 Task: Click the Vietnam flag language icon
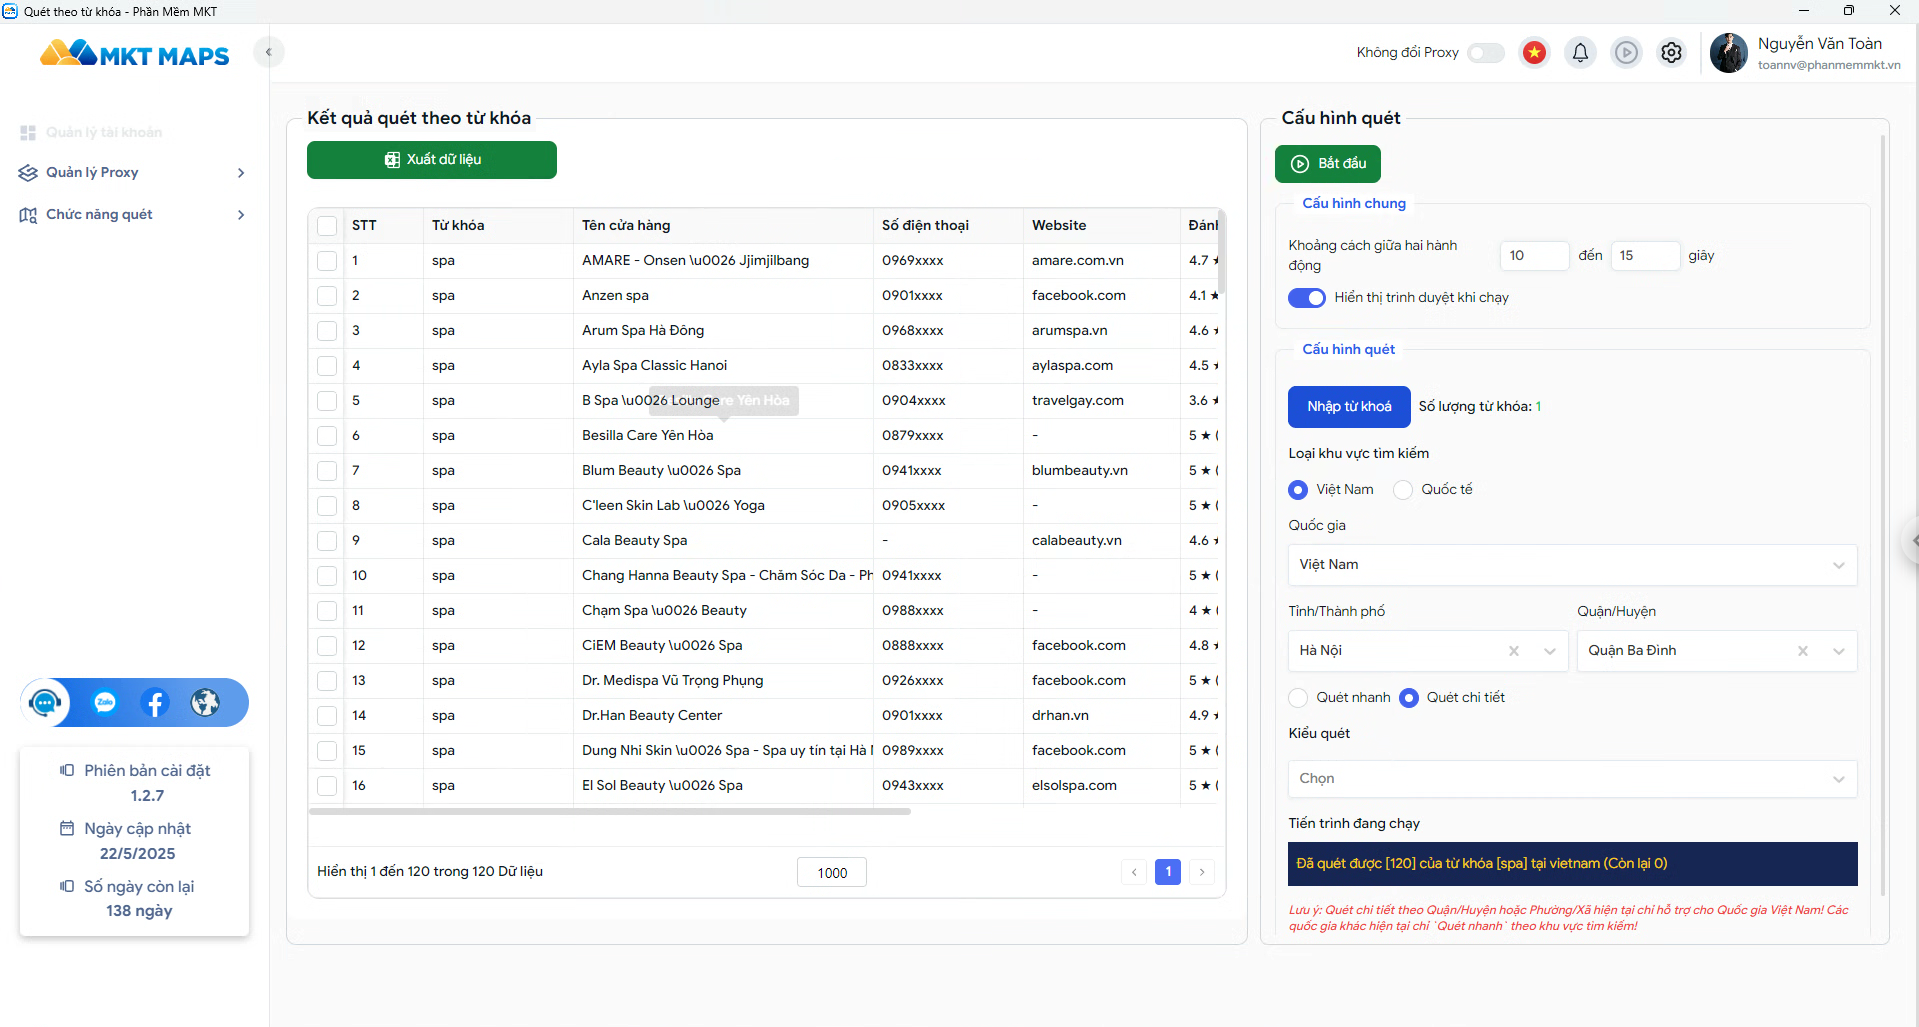1534,52
